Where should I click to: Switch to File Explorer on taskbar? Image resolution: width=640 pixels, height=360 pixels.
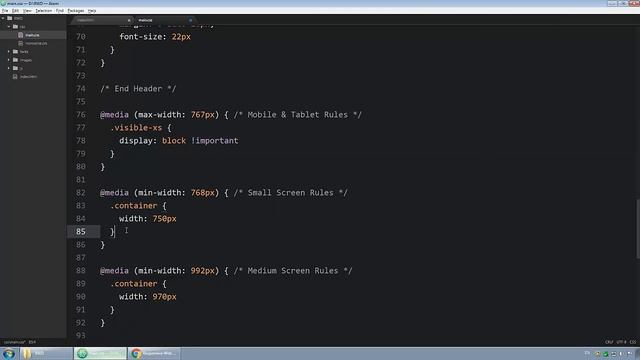pyautogui.click(x=46, y=353)
